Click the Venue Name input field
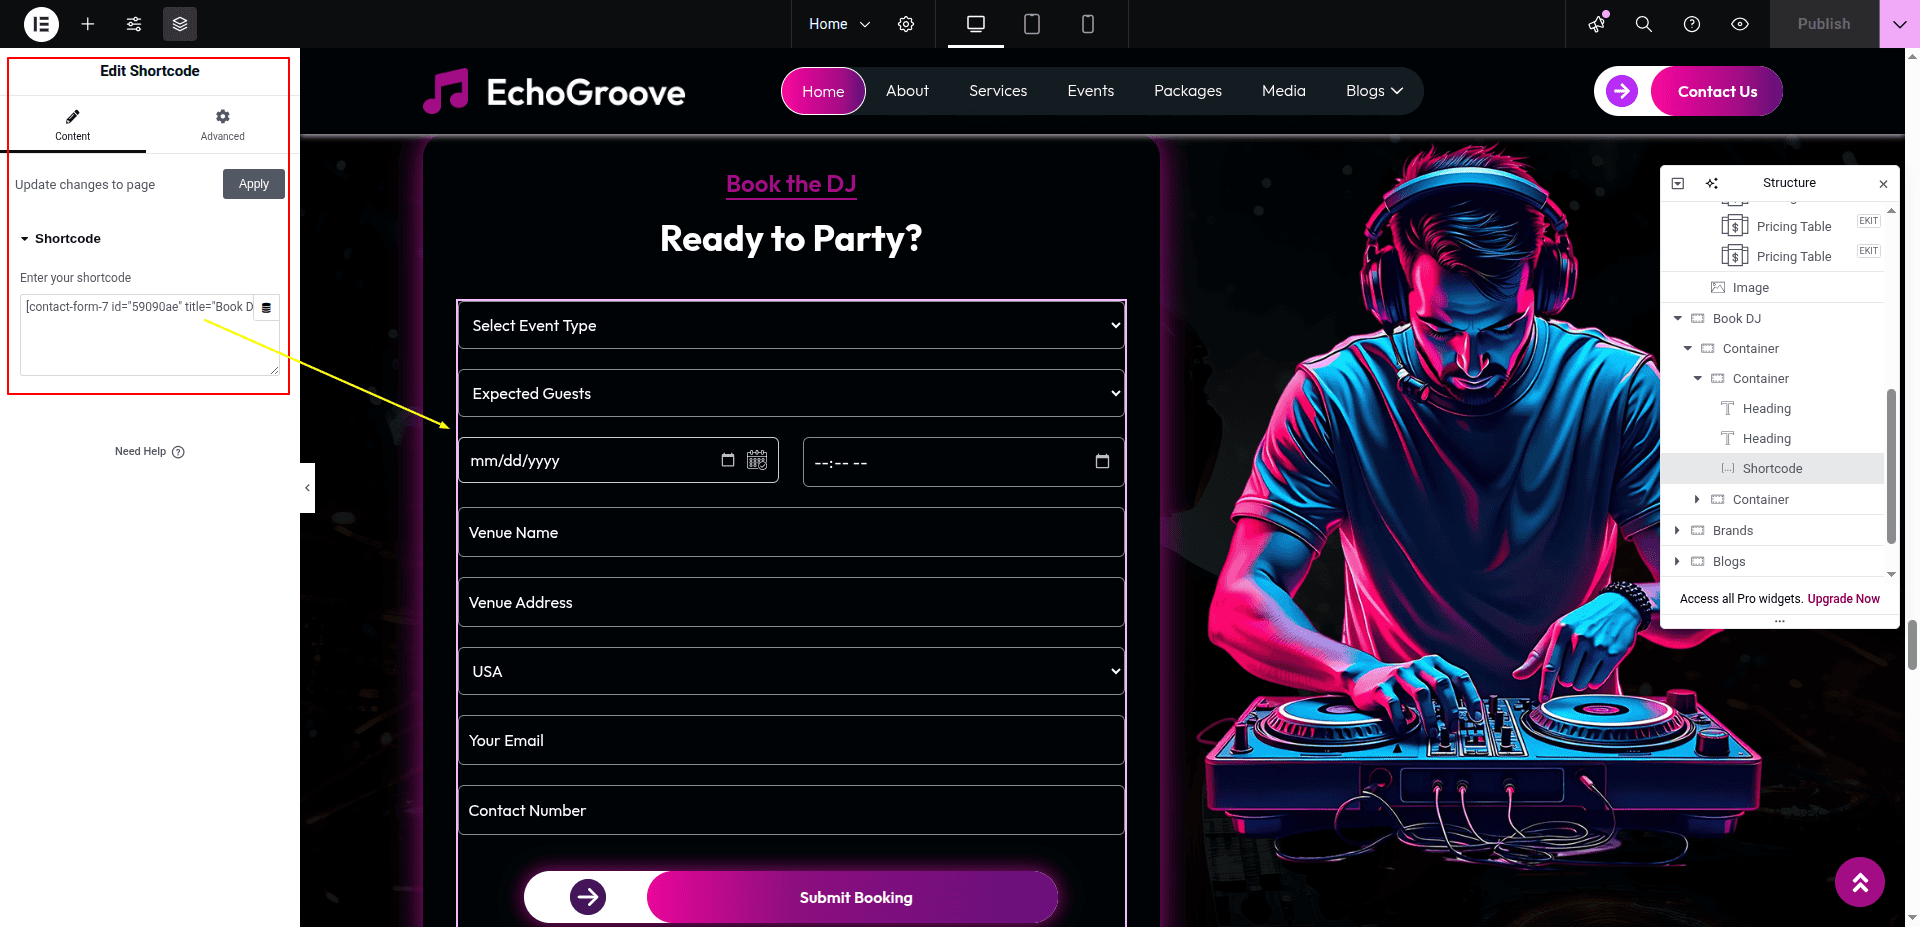 [x=791, y=533]
